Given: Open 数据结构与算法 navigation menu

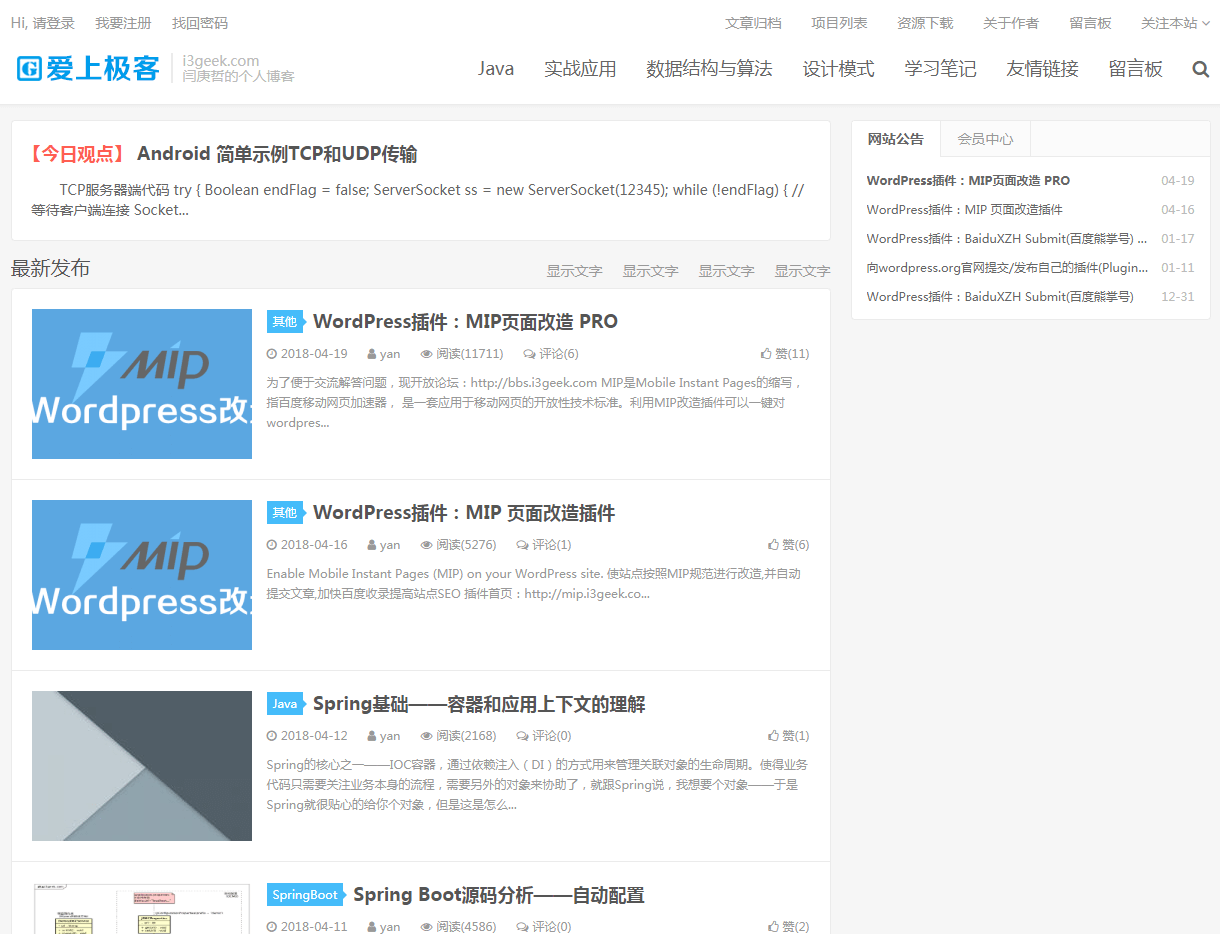Looking at the screenshot, I should pos(709,69).
